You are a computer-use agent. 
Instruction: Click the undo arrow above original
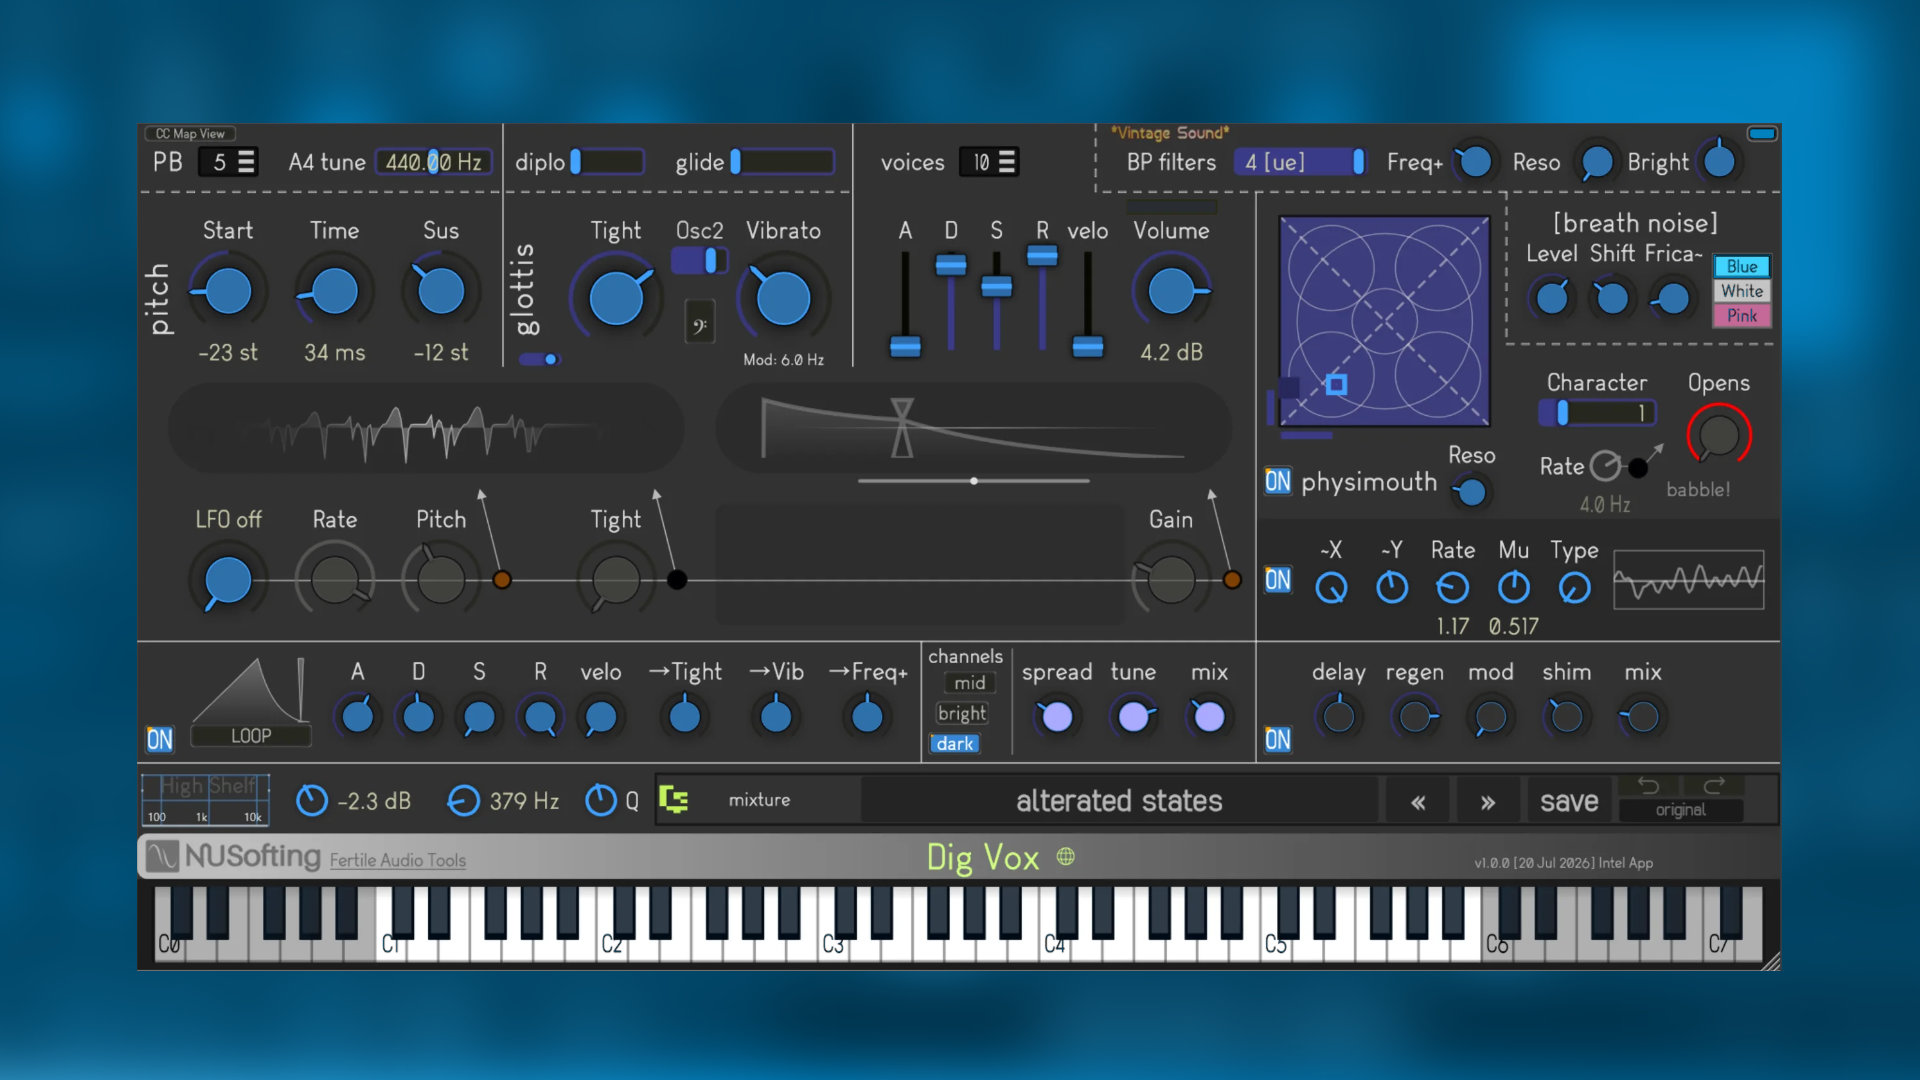pyautogui.click(x=1648, y=786)
